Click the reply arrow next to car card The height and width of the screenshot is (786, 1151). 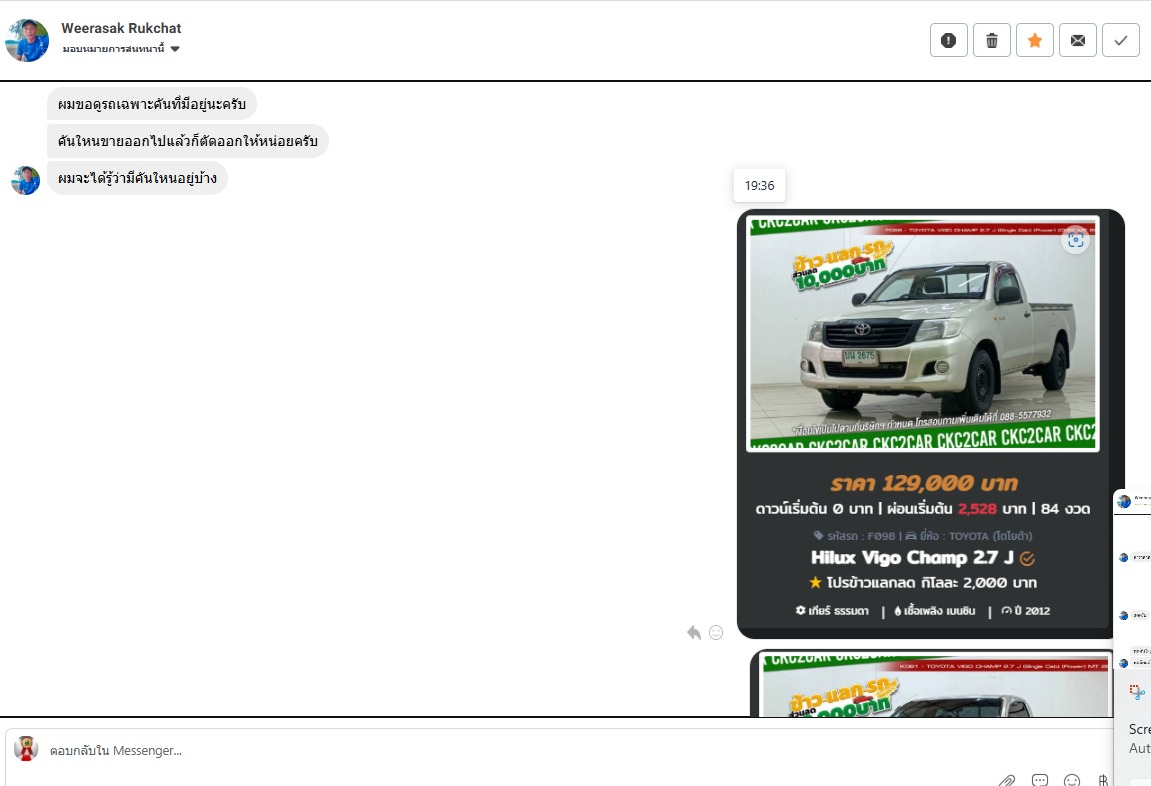click(694, 633)
